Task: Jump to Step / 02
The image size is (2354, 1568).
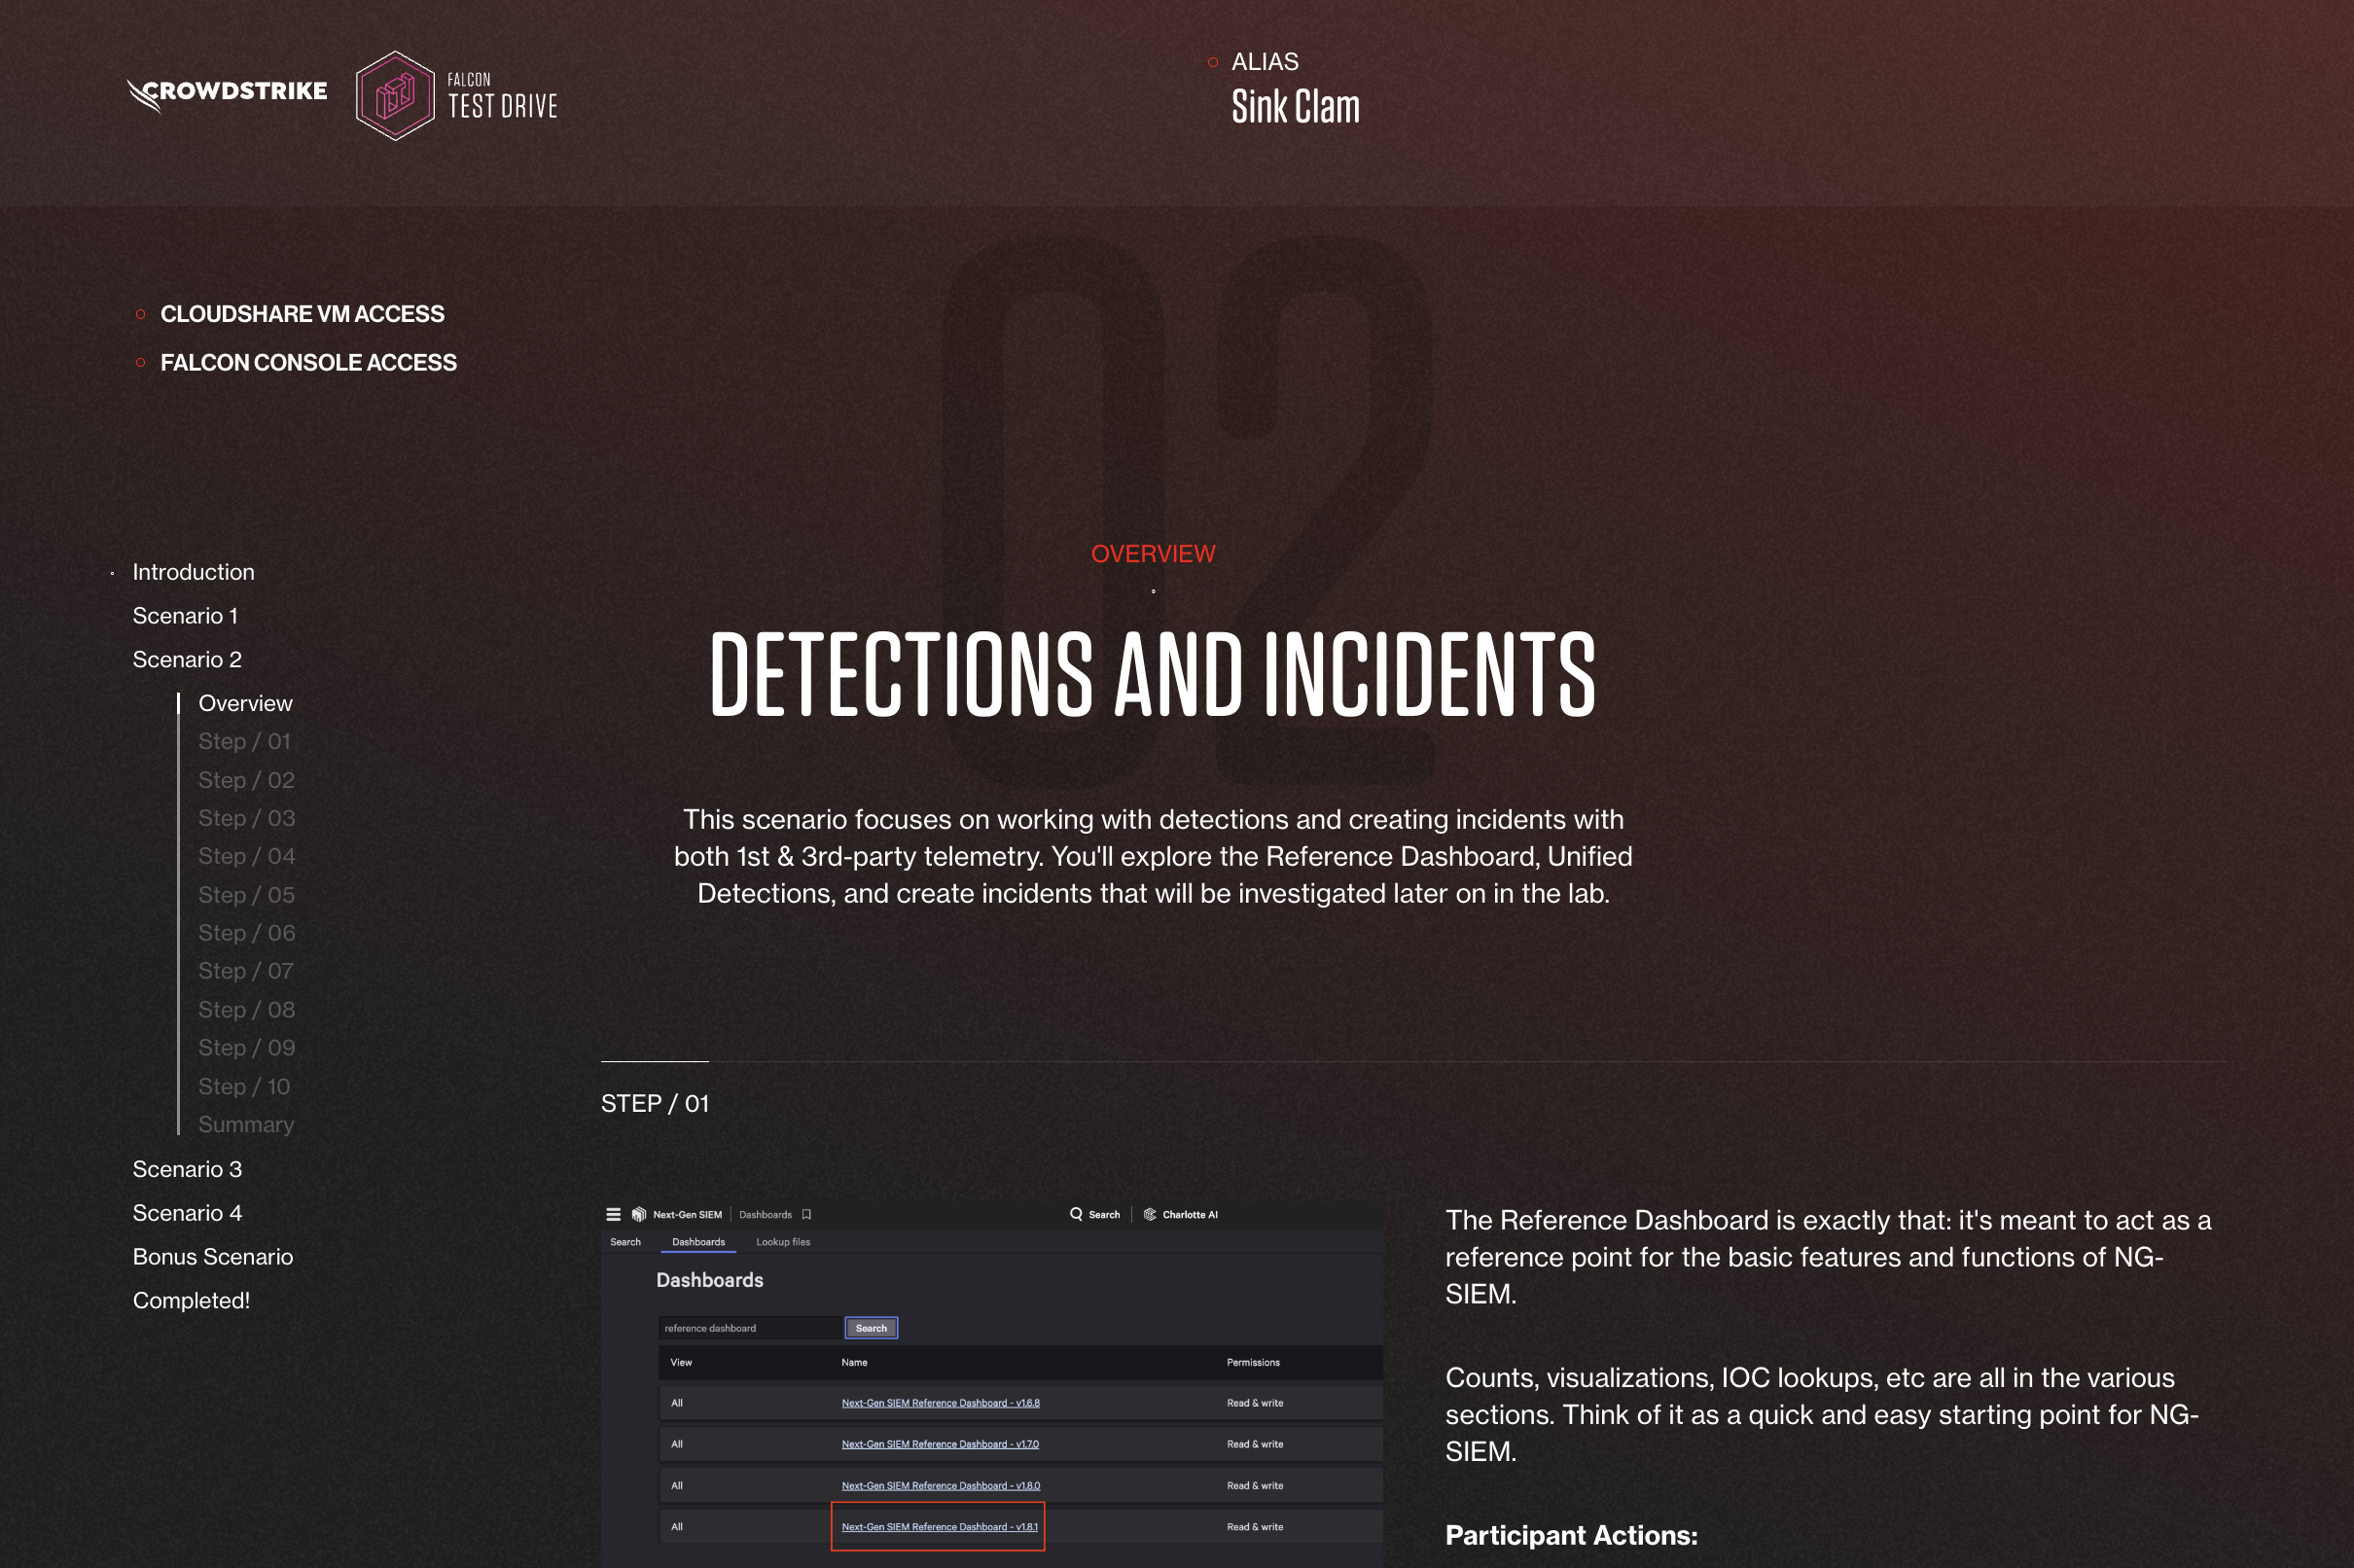Action: (x=246, y=780)
